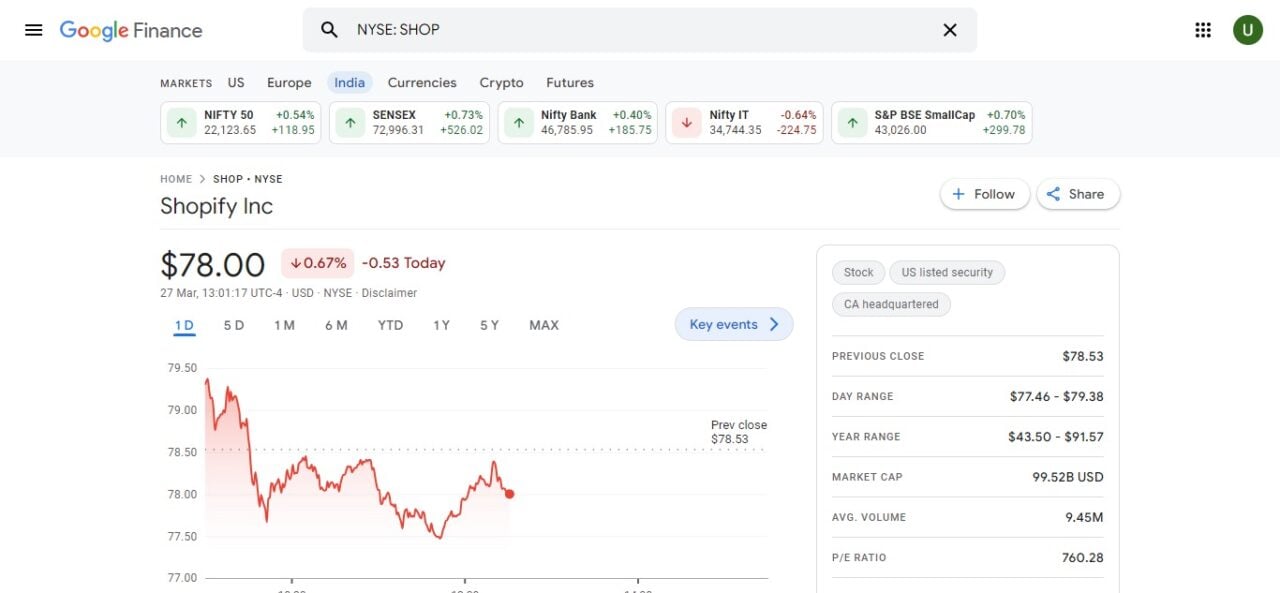This screenshot has width=1280, height=593.
Task: Switch chart to 1M range
Action: [x=284, y=325]
